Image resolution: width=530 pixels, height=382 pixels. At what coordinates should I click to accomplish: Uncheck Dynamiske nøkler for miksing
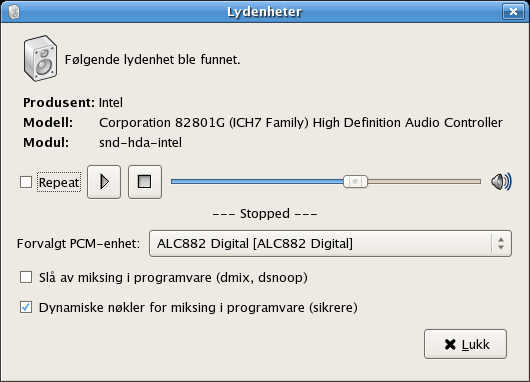pyautogui.click(x=26, y=307)
